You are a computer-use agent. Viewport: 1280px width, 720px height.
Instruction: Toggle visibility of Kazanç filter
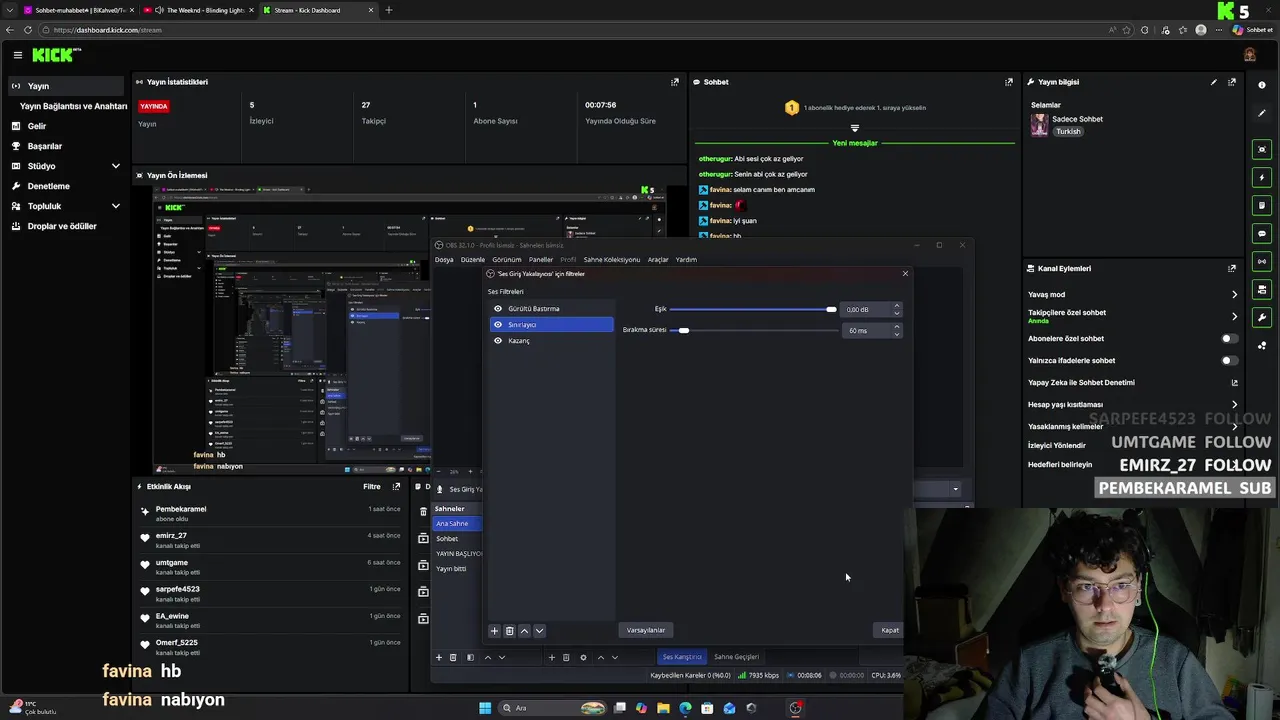coord(498,340)
